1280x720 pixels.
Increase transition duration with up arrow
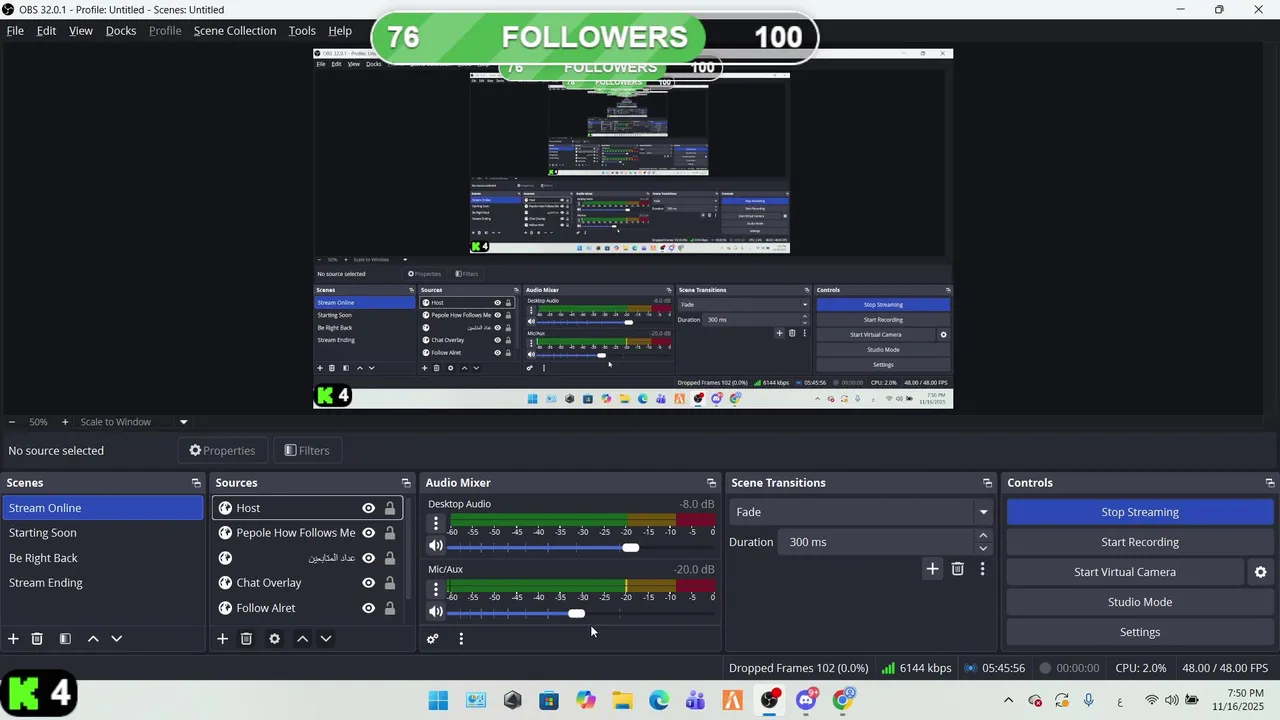982,536
